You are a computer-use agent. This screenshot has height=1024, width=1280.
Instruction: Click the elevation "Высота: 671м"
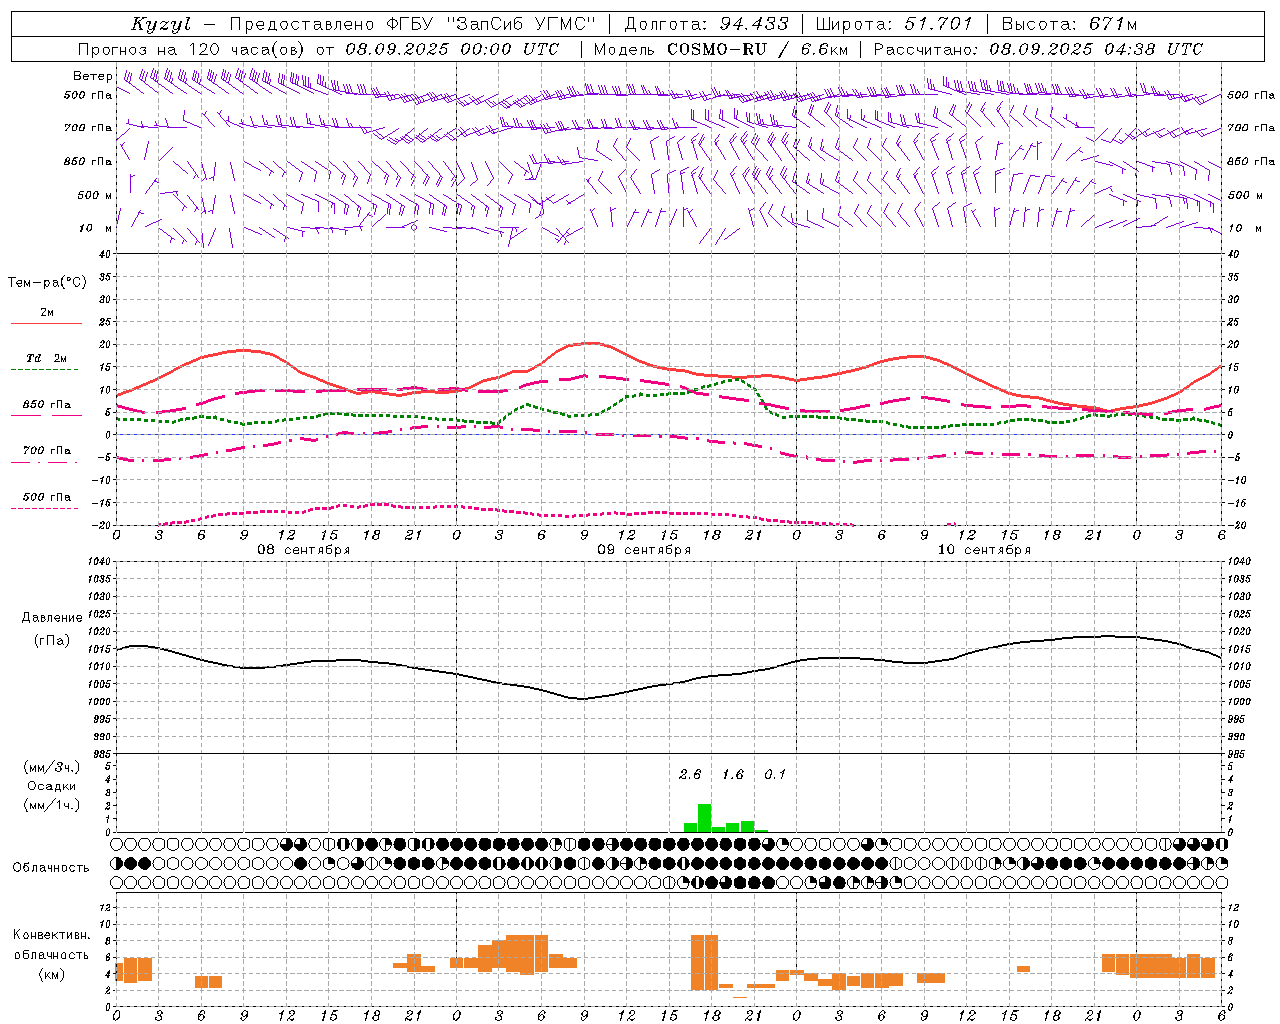[x=1069, y=24]
